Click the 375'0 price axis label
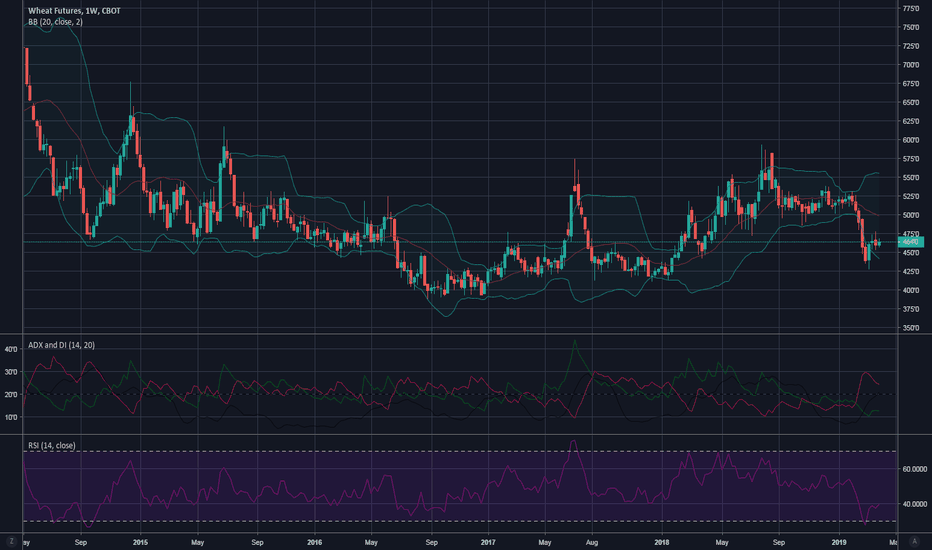The height and width of the screenshot is (550, 932). click(911, 309)
